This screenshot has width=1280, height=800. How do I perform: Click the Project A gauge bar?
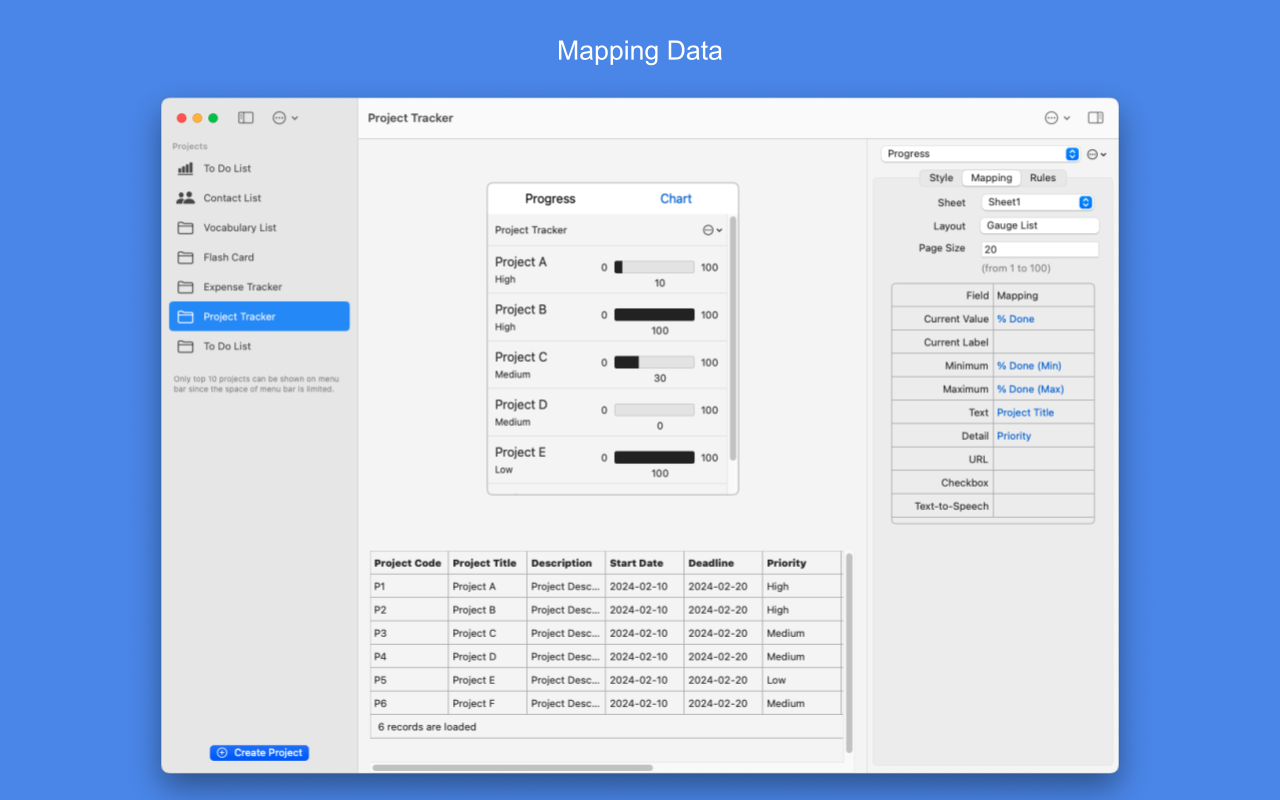click(654, 267)
